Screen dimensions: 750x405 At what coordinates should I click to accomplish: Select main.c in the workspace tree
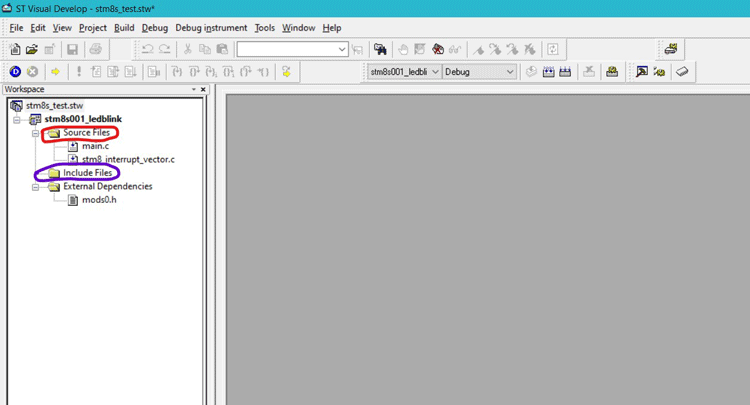point(95,147)
